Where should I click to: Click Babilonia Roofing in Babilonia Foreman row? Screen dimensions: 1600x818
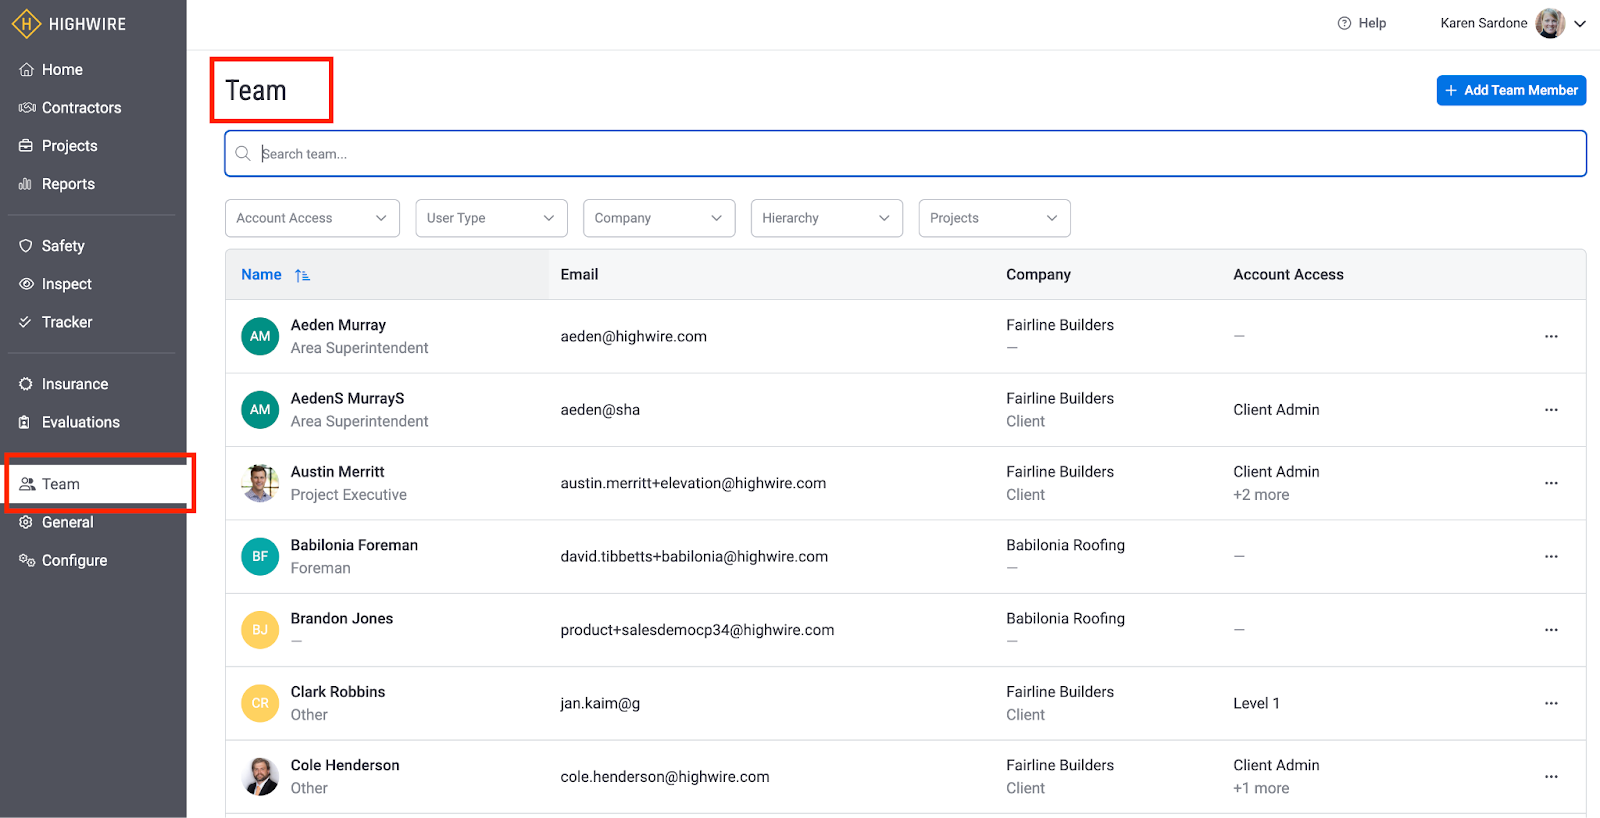pos(1065,545)
